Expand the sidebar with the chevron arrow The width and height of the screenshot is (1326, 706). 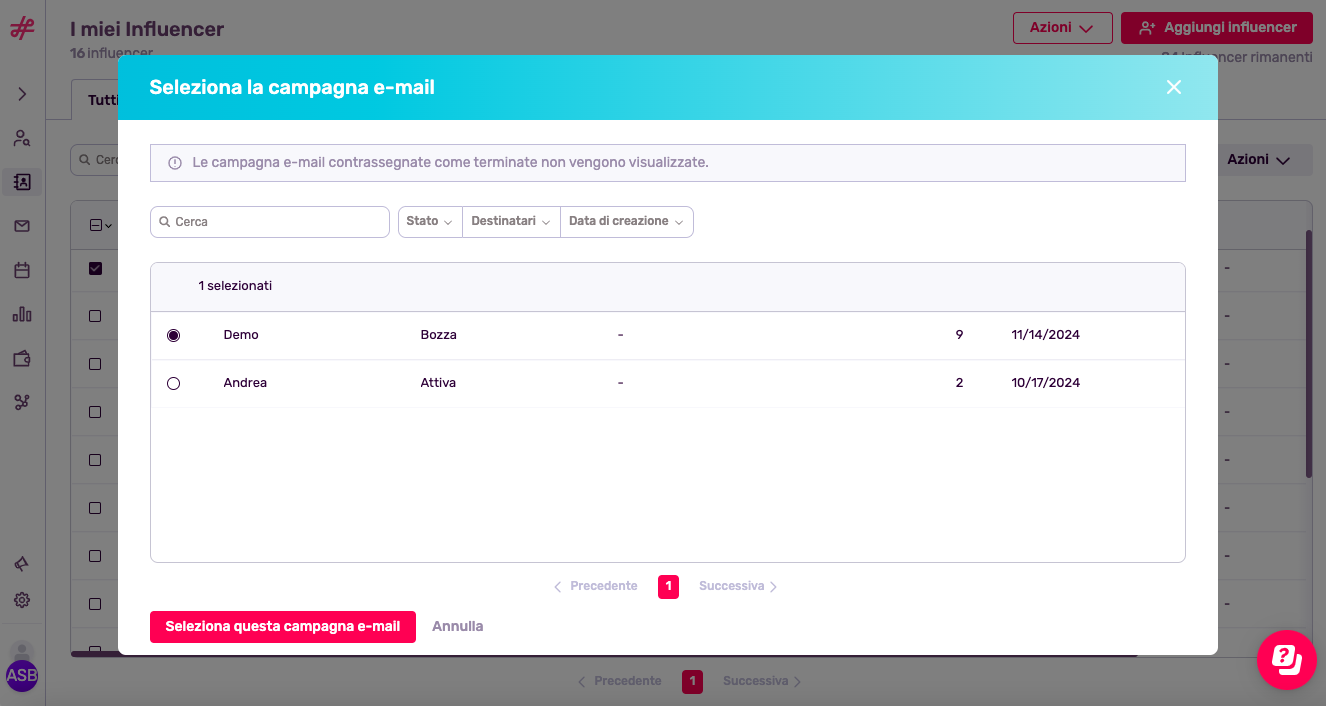pos(22,94)
